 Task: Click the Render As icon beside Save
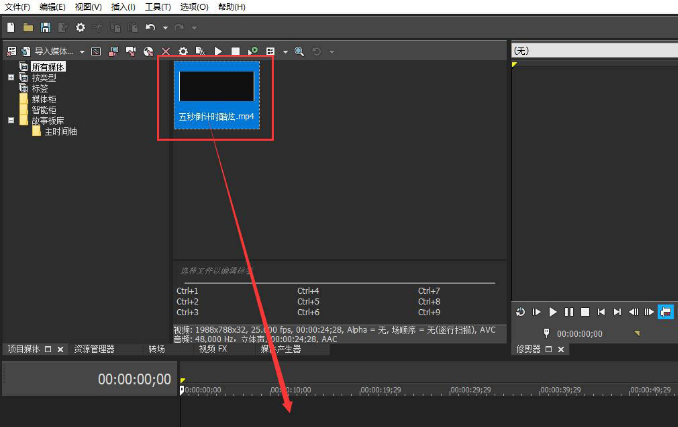pyautogui.click(x=63, y=28)
